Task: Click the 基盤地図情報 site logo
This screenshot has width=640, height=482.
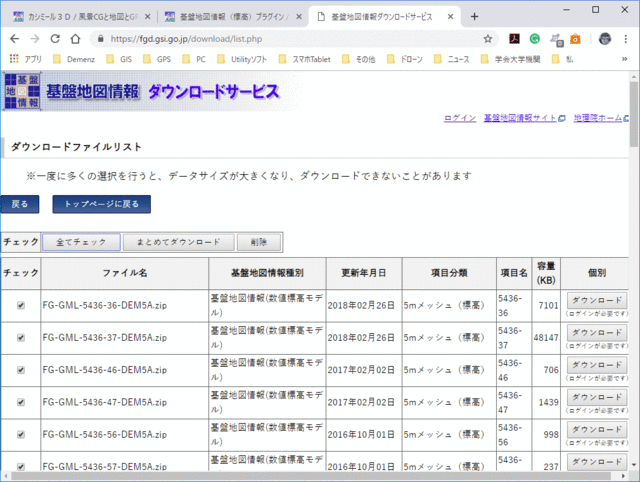Action: 22,91
